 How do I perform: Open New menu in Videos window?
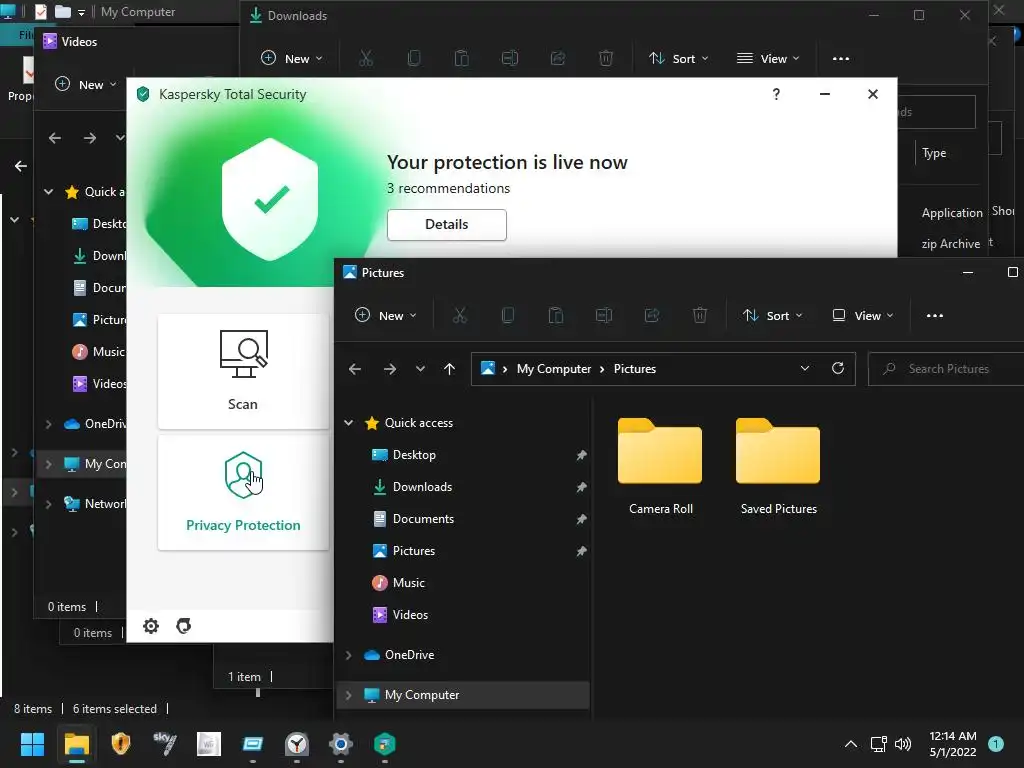pos(86,85)
